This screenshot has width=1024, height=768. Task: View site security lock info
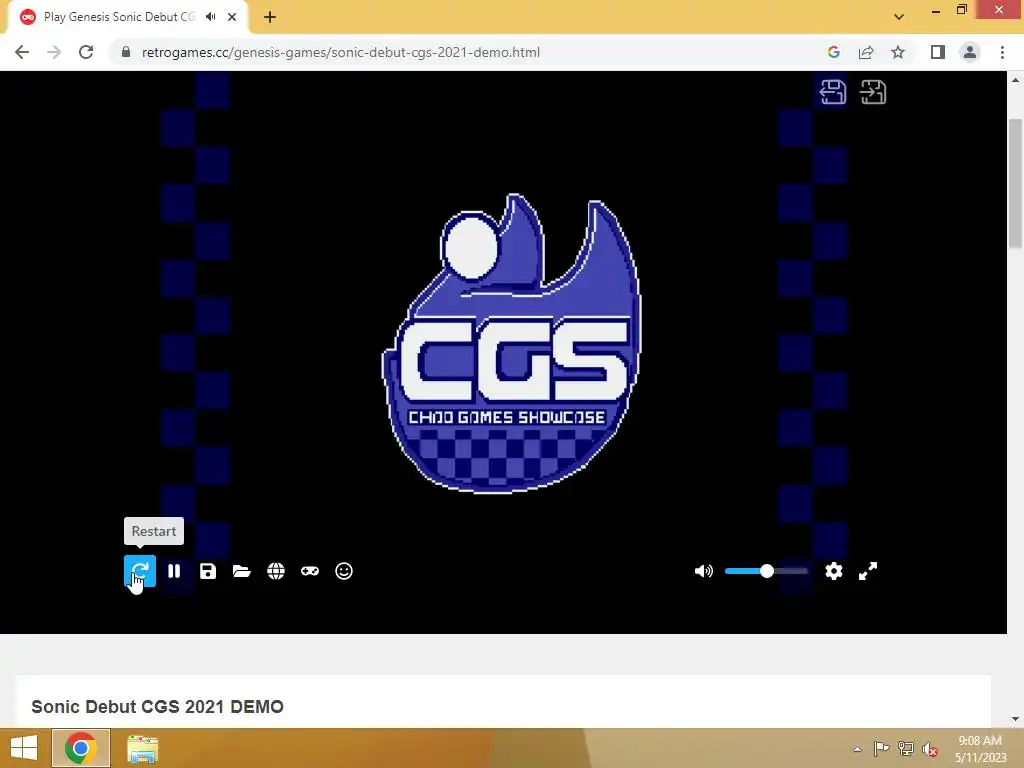point(126,52)
